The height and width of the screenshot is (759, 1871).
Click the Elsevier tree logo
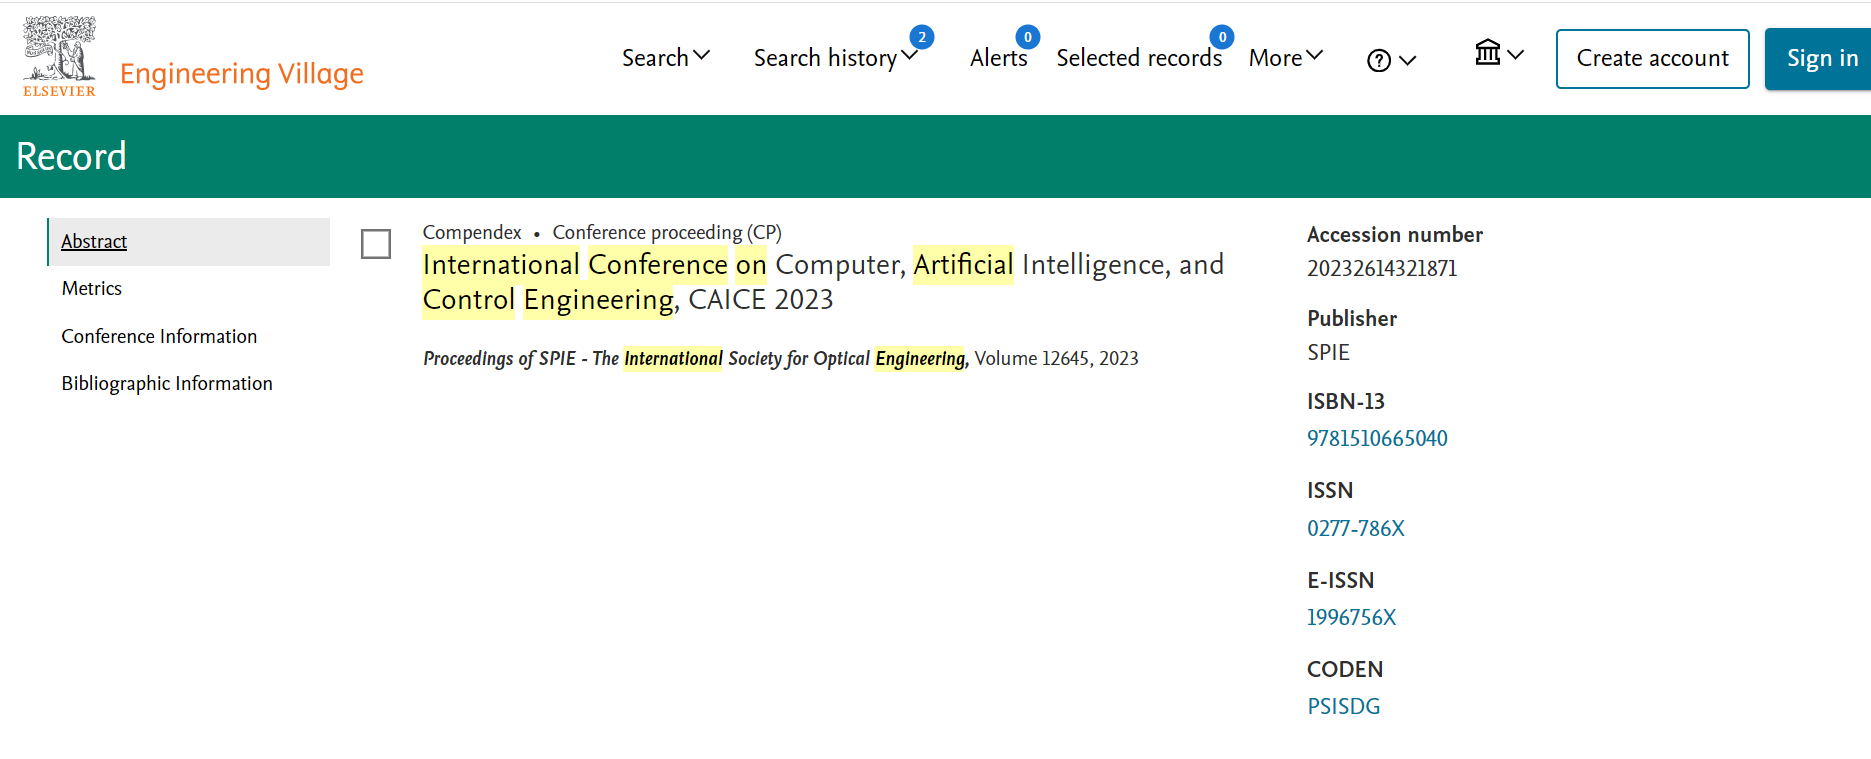tap(59, 56)
